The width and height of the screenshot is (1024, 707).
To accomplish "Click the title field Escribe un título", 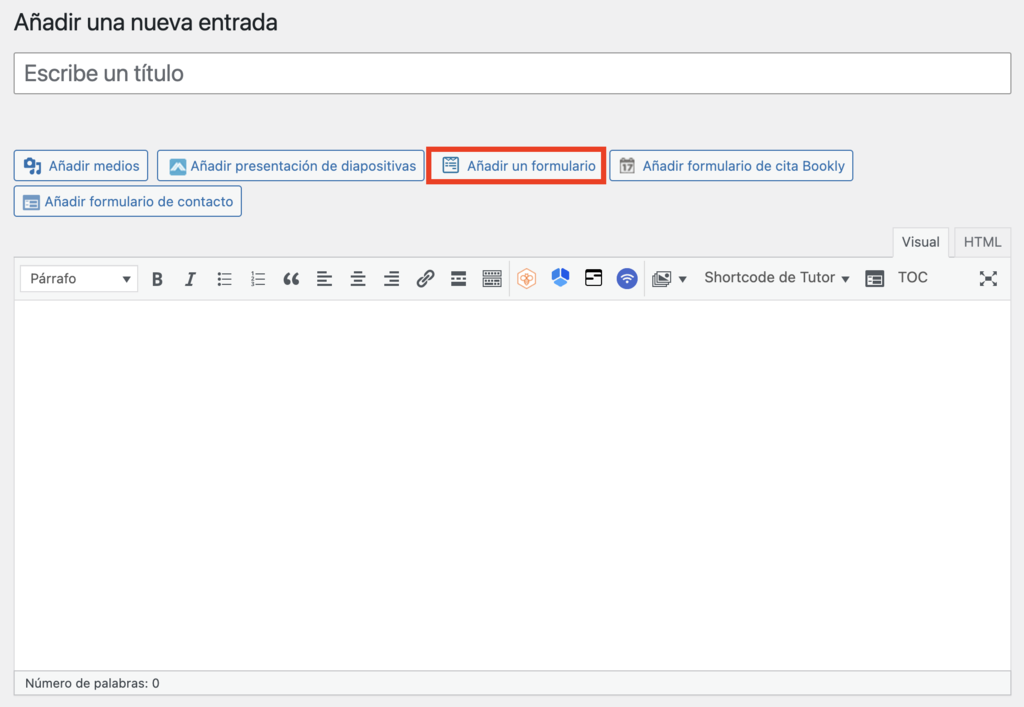I will (512, 73).
